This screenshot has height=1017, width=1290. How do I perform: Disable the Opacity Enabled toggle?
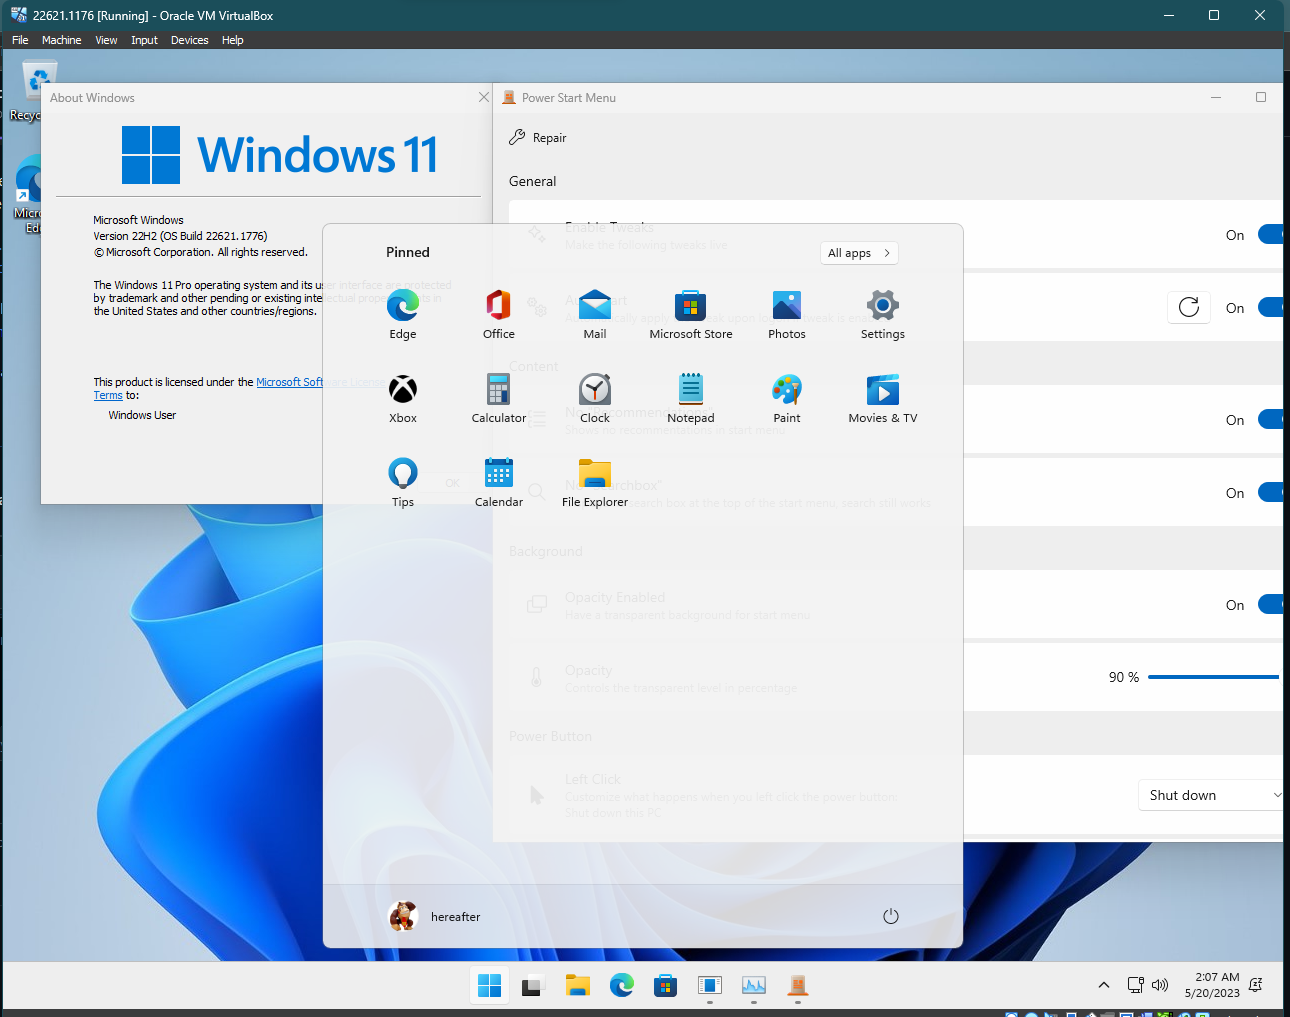[x=1270, y=603]
